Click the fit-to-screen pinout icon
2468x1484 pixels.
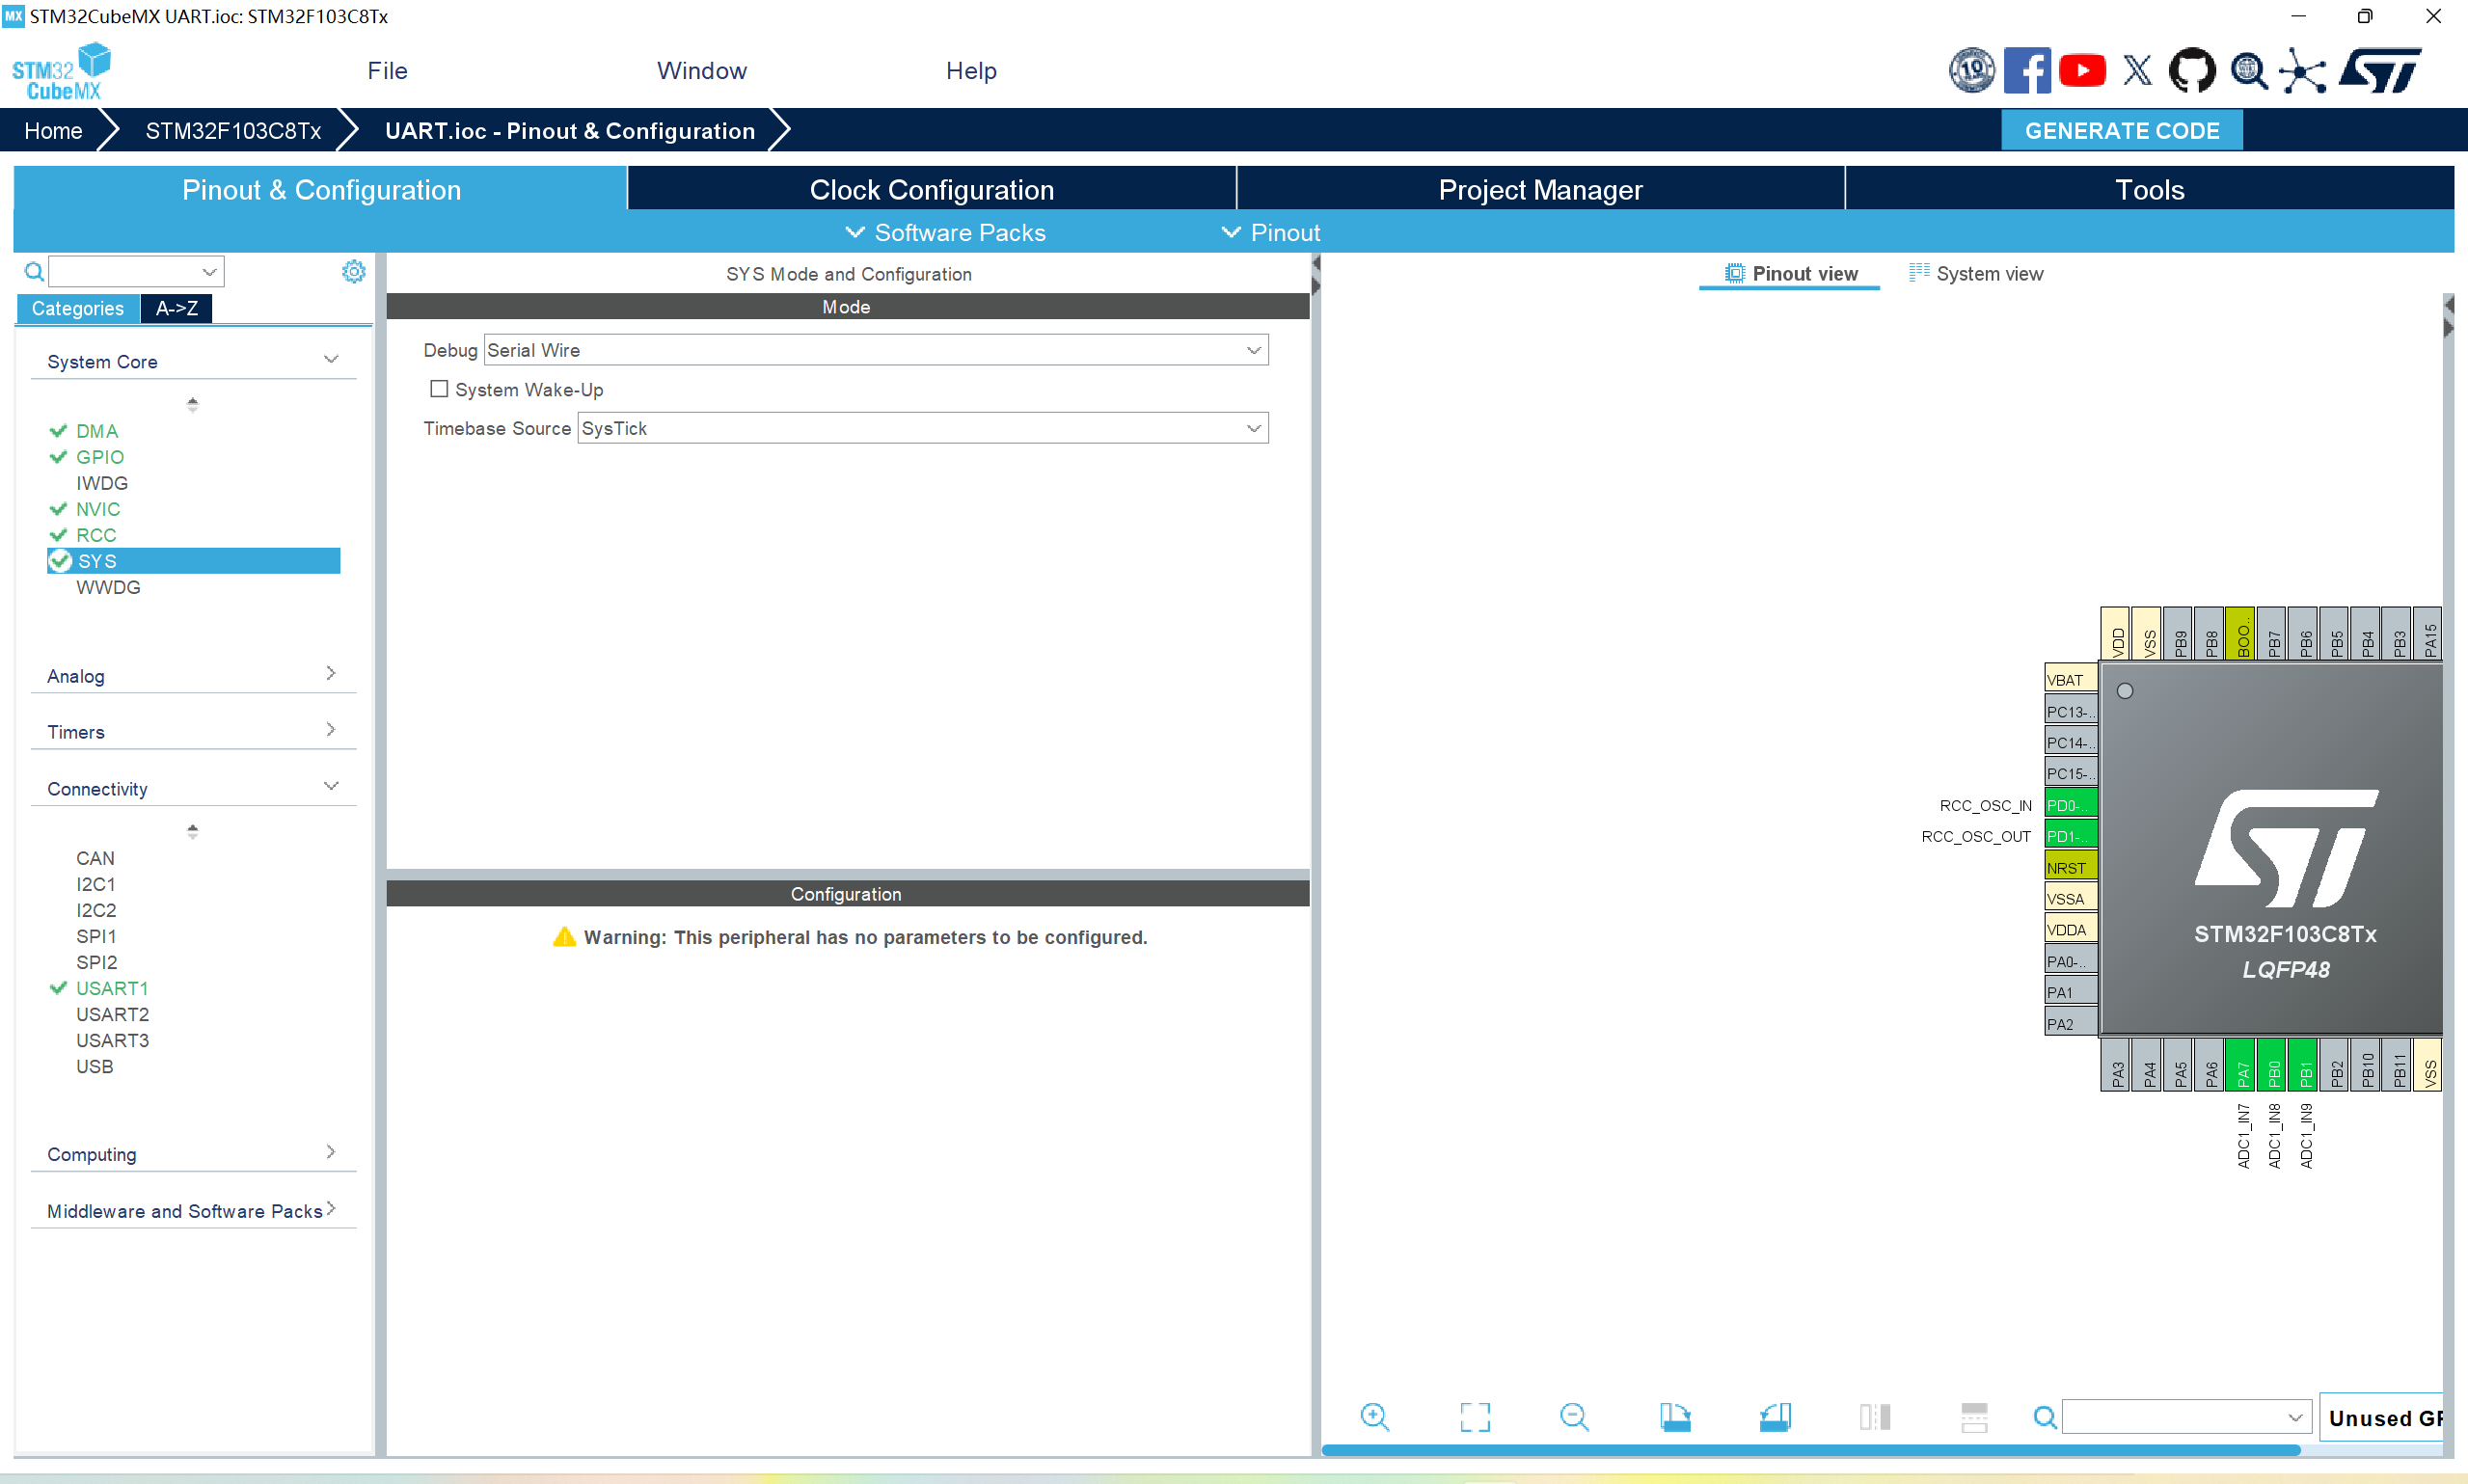pos(1474,1416)
